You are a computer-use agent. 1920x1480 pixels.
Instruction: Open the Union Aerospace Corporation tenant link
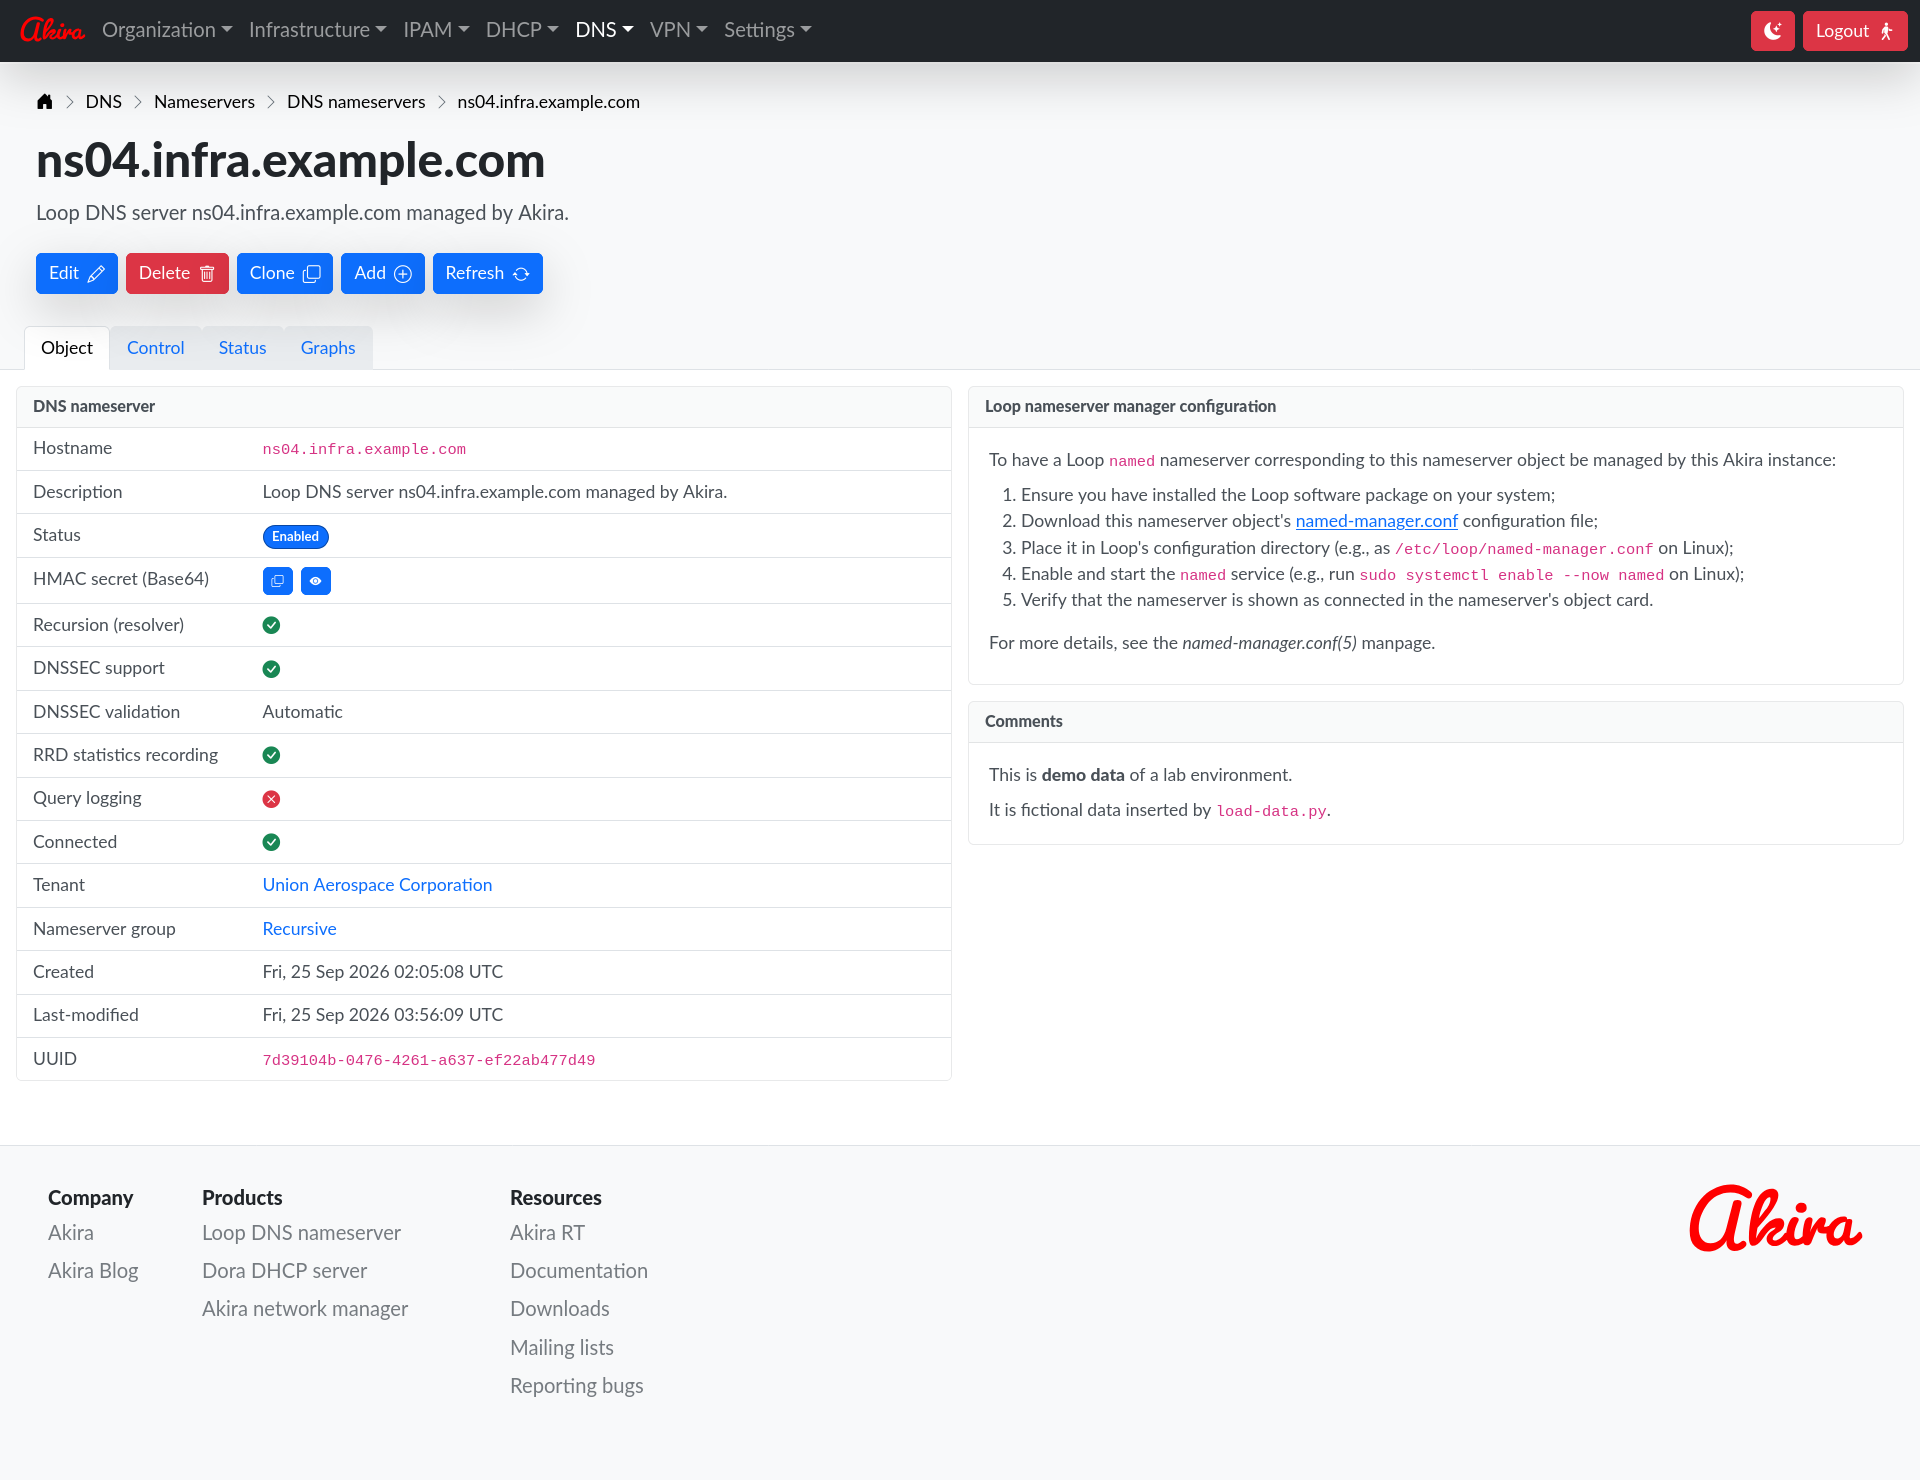(x=377, y=885)
